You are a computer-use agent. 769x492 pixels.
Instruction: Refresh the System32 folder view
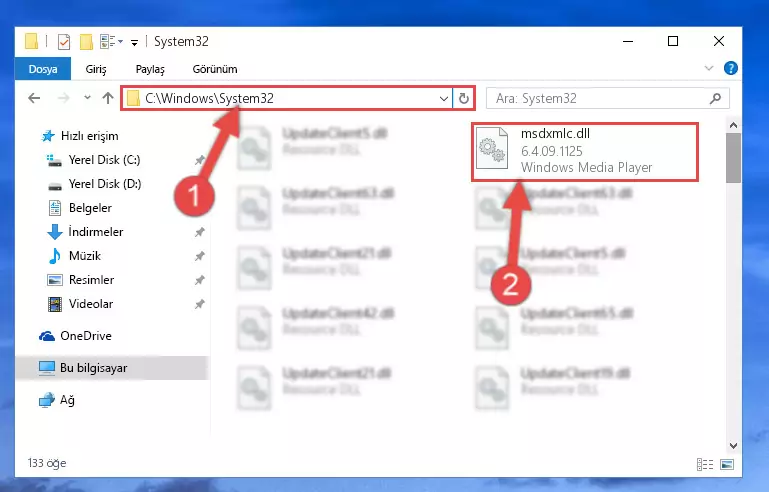click(463, 99)
